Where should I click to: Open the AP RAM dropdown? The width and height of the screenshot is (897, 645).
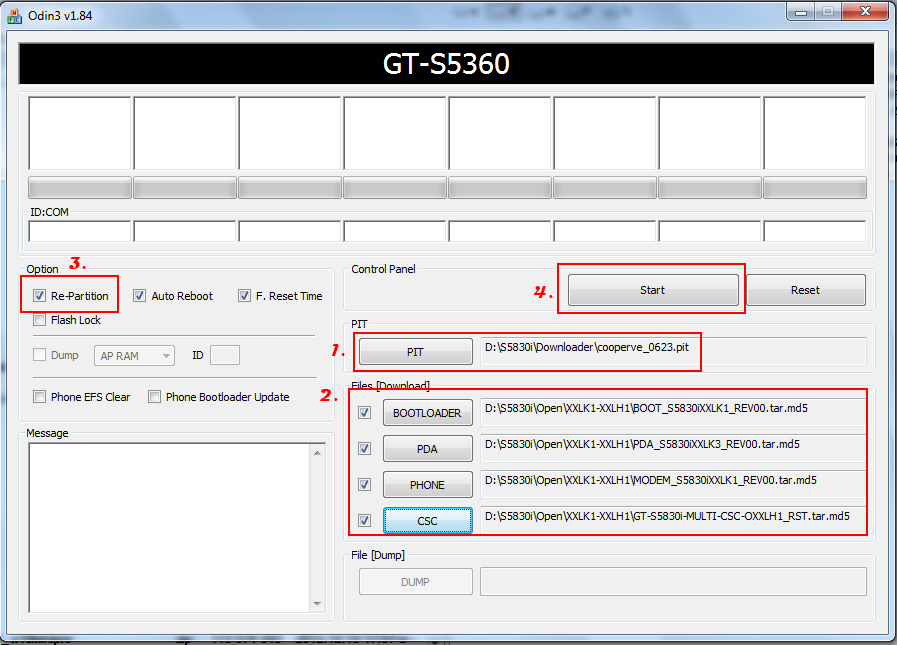coord(134,355)
